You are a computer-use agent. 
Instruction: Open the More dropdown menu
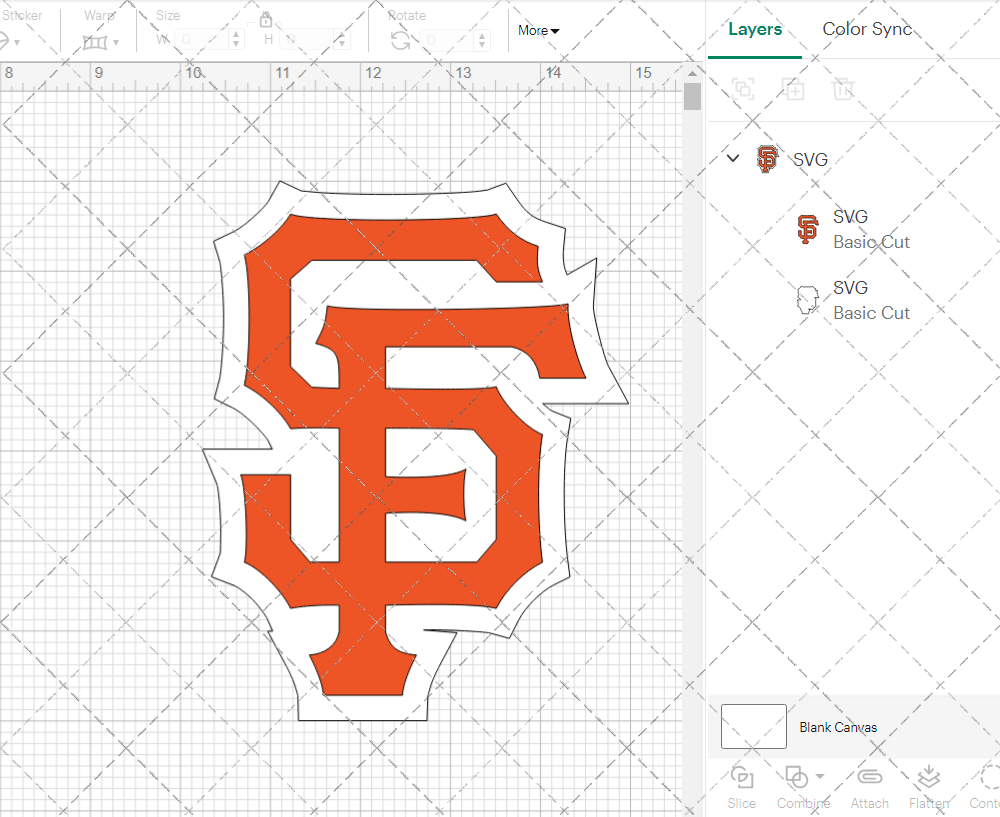click(x=538, y=31)
